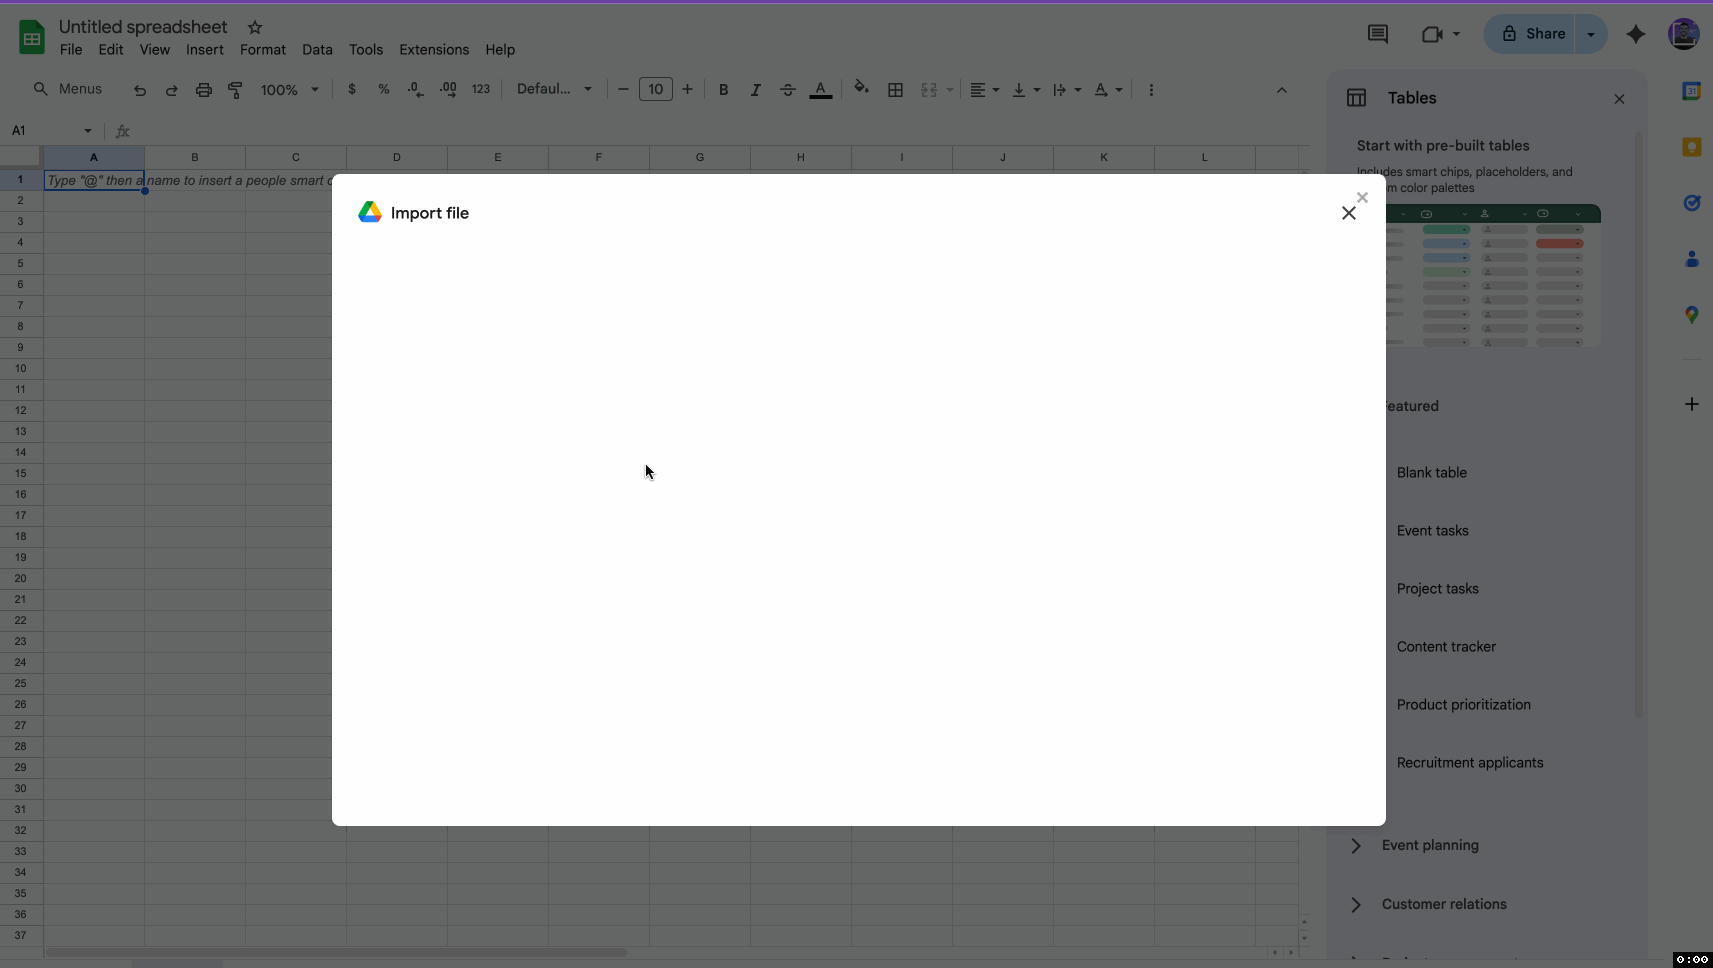Merge the selected cells
1713x968 pixels.
[x=930, y=89]
